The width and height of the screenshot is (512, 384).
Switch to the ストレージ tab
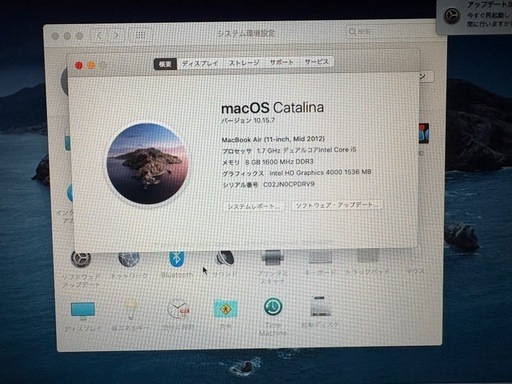click(244, 63)
